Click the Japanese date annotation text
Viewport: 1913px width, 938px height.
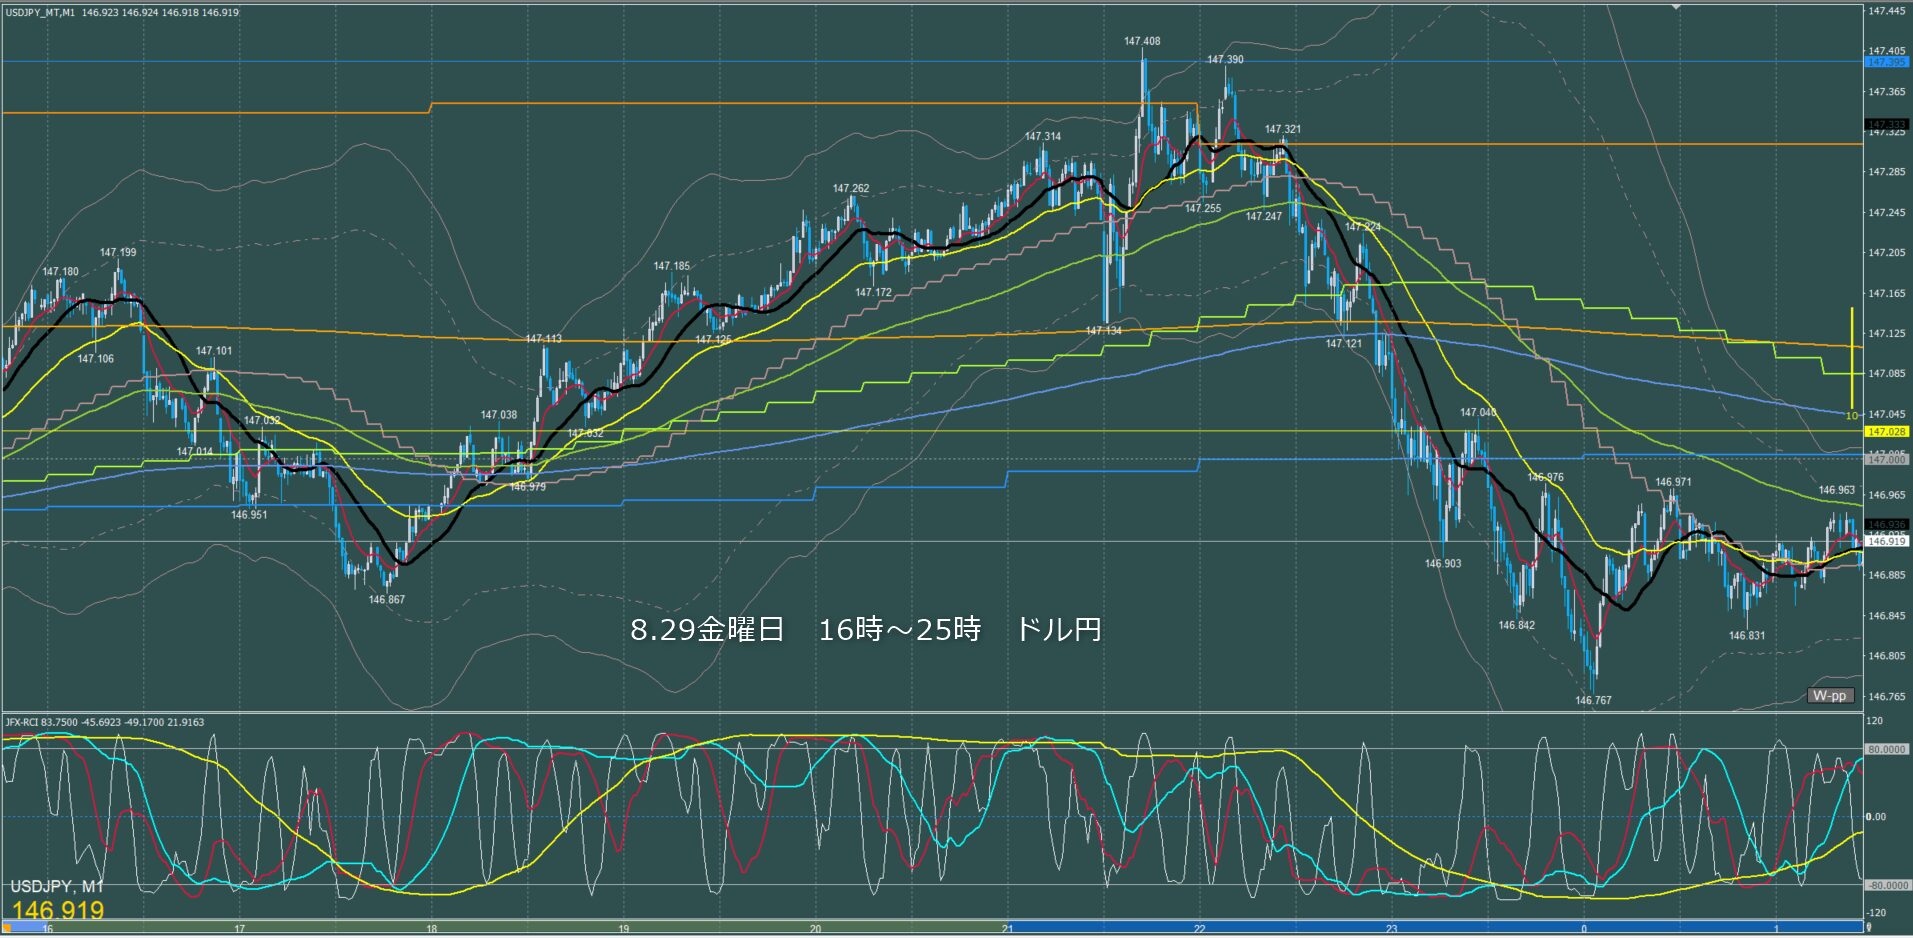[x=866, y=630]
